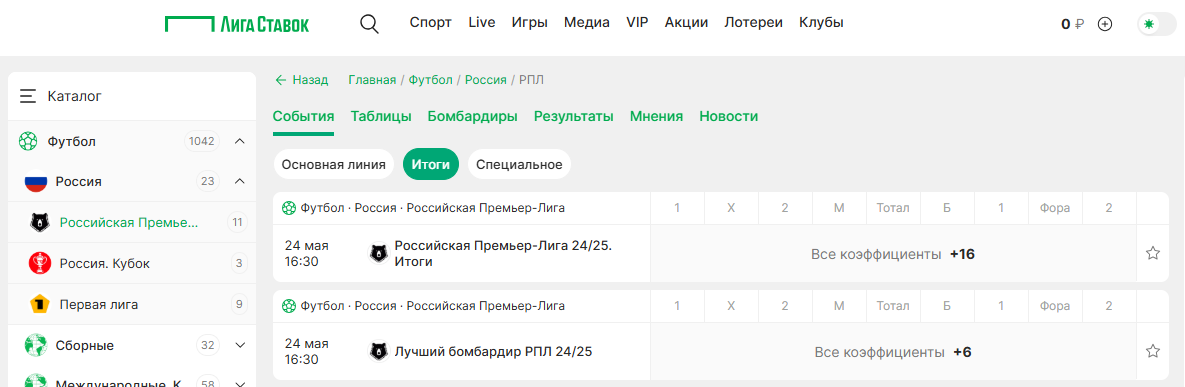The height and width of the screenshot is (387, 1185).
Task: Star the Российская Премьер-Лига 24/25 Итоги event
Action: (1153, 253)
